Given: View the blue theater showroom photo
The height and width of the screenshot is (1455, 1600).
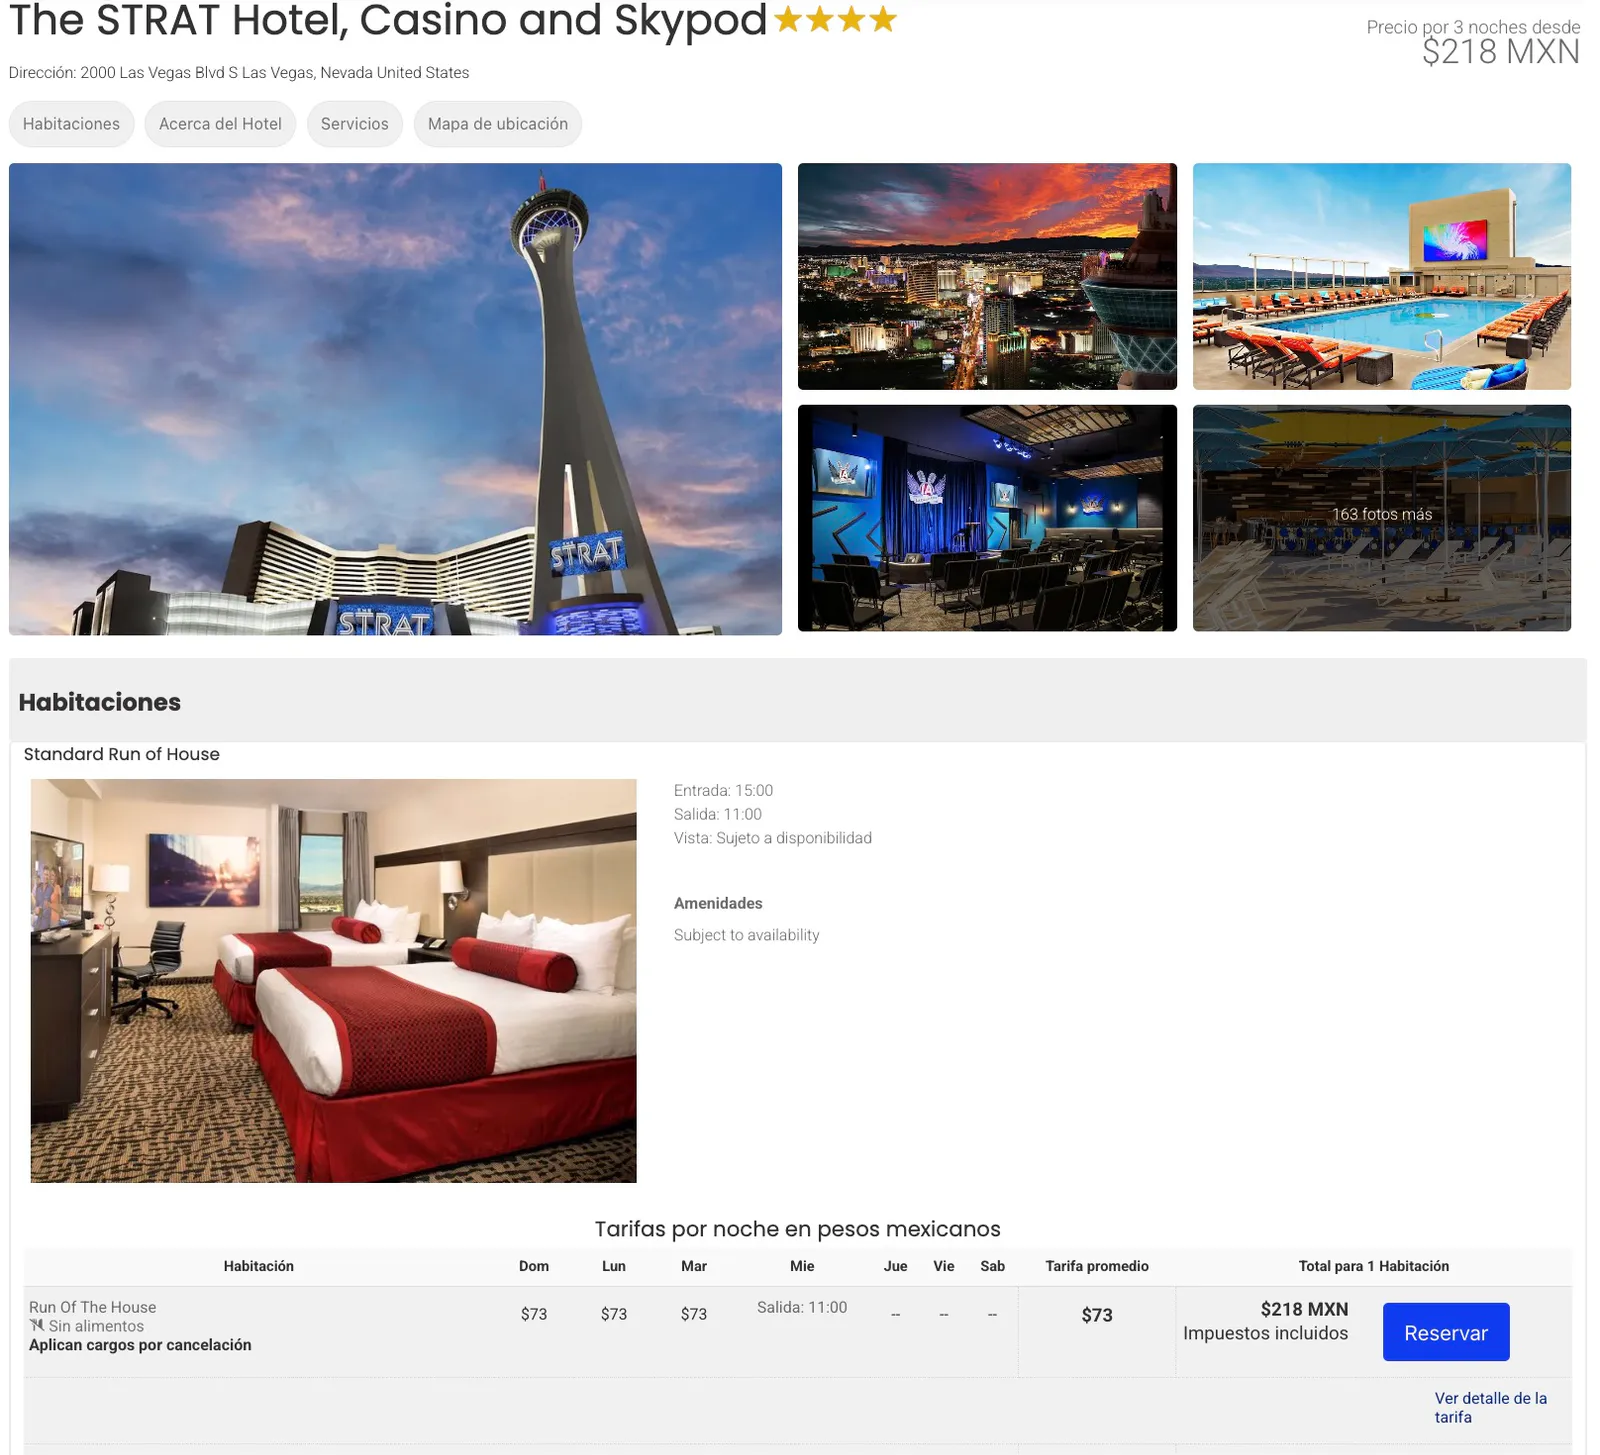Looking at the screenshot, I should coord(987,518).
